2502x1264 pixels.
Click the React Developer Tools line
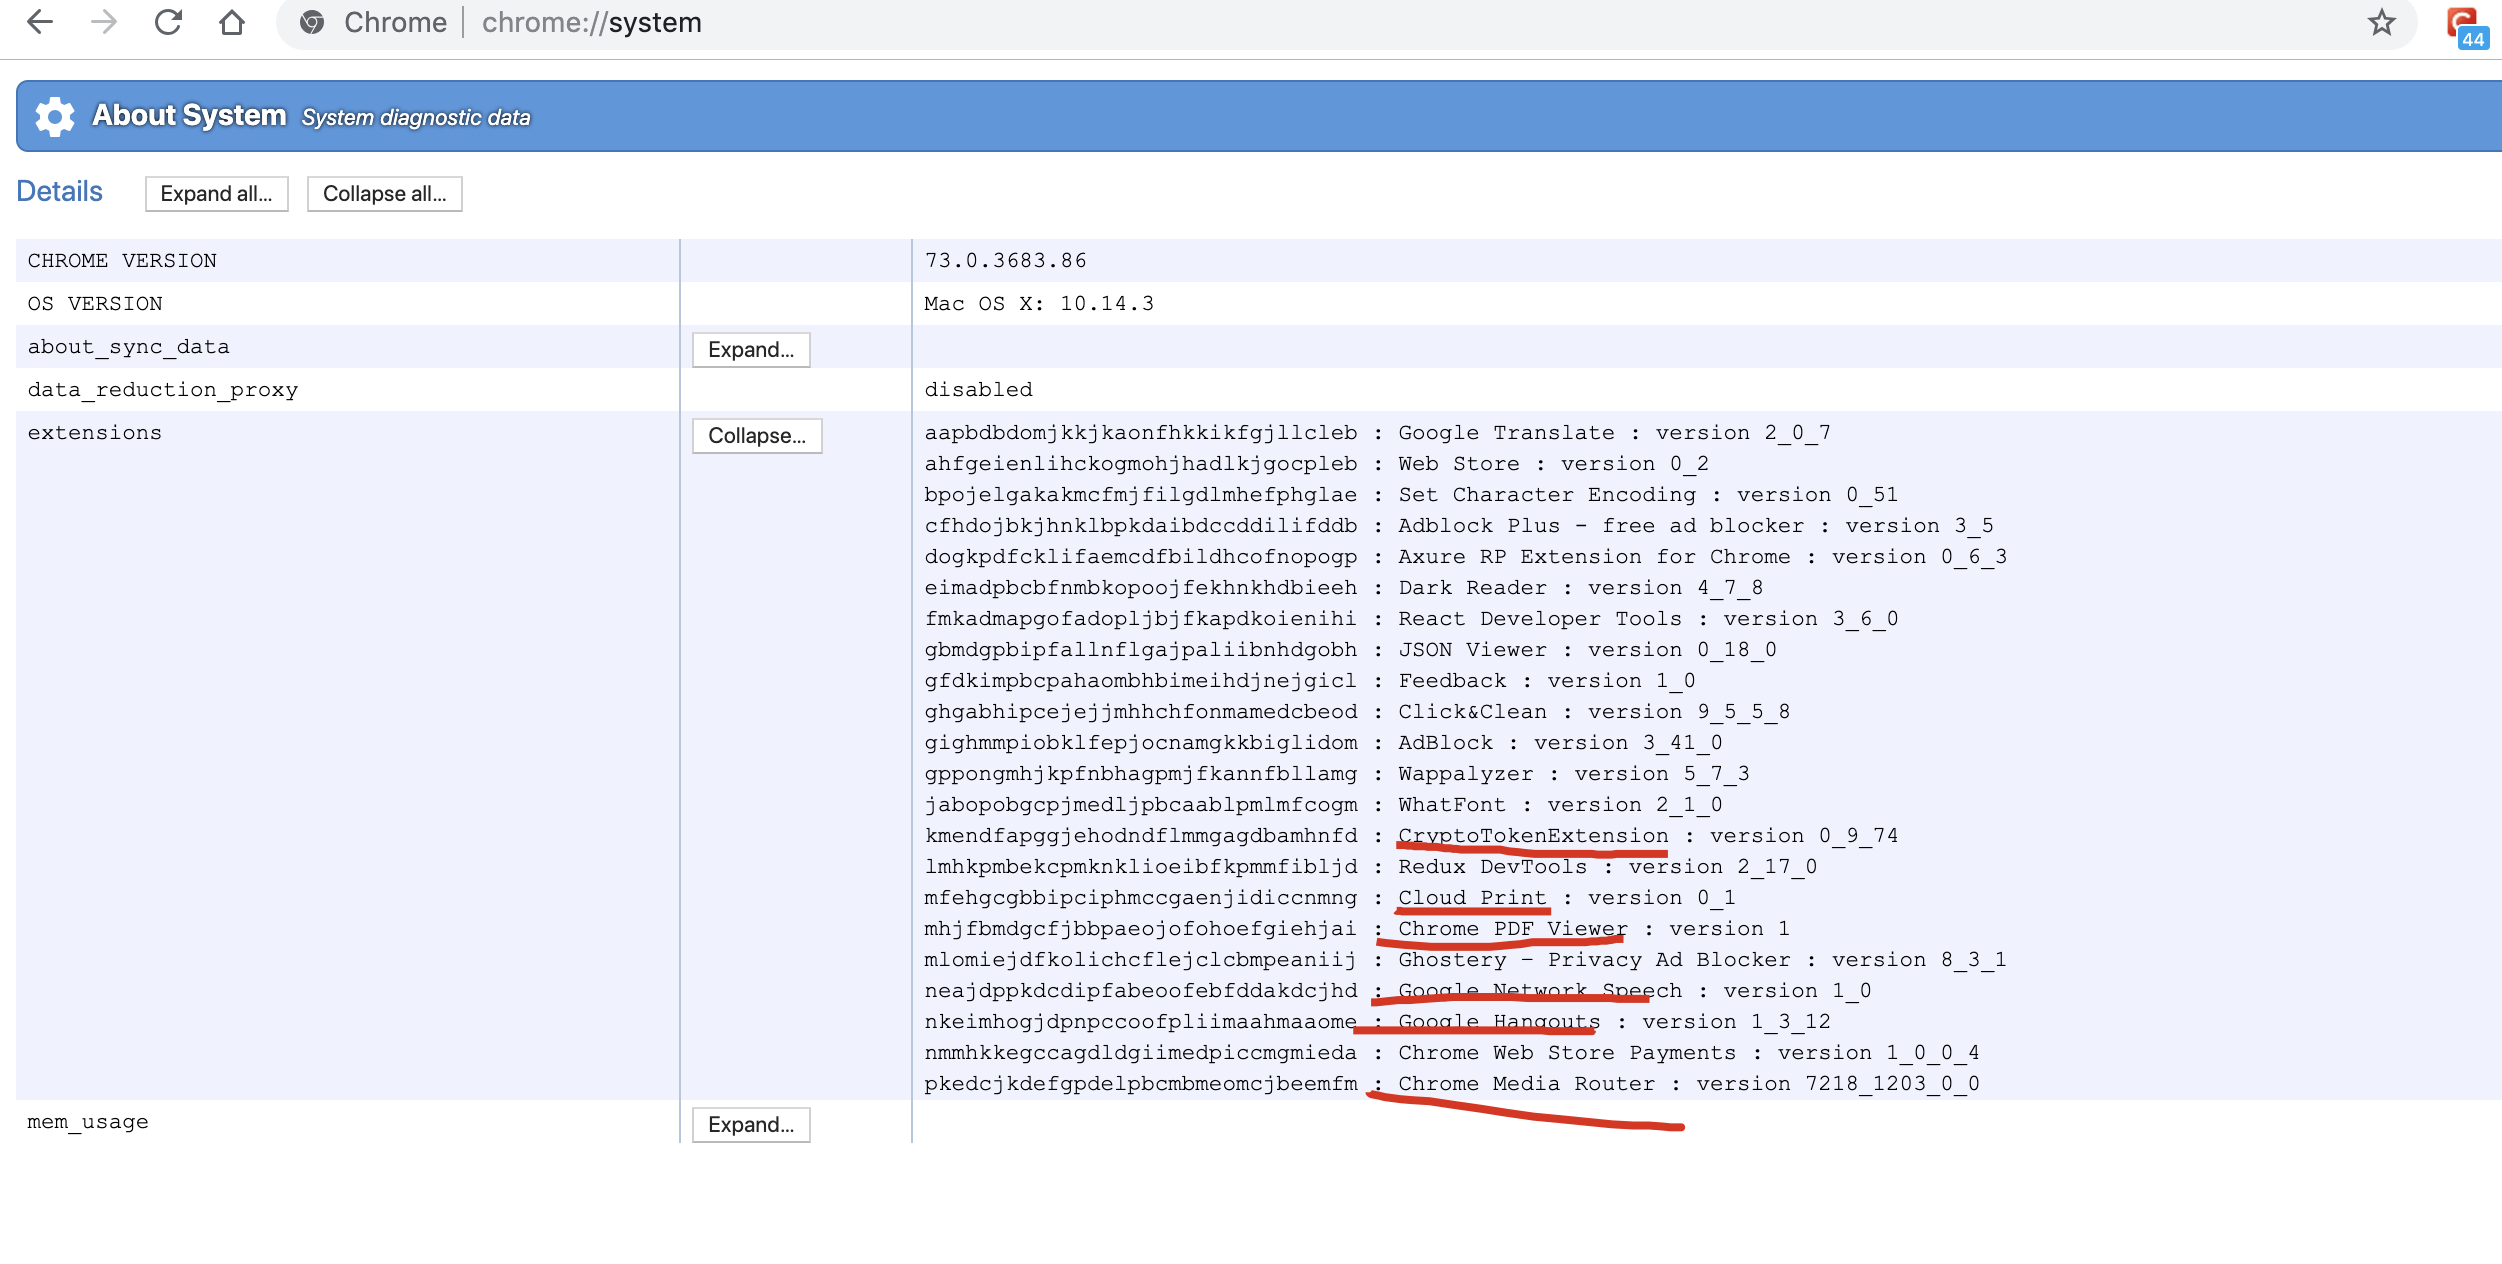[1411, 619]
